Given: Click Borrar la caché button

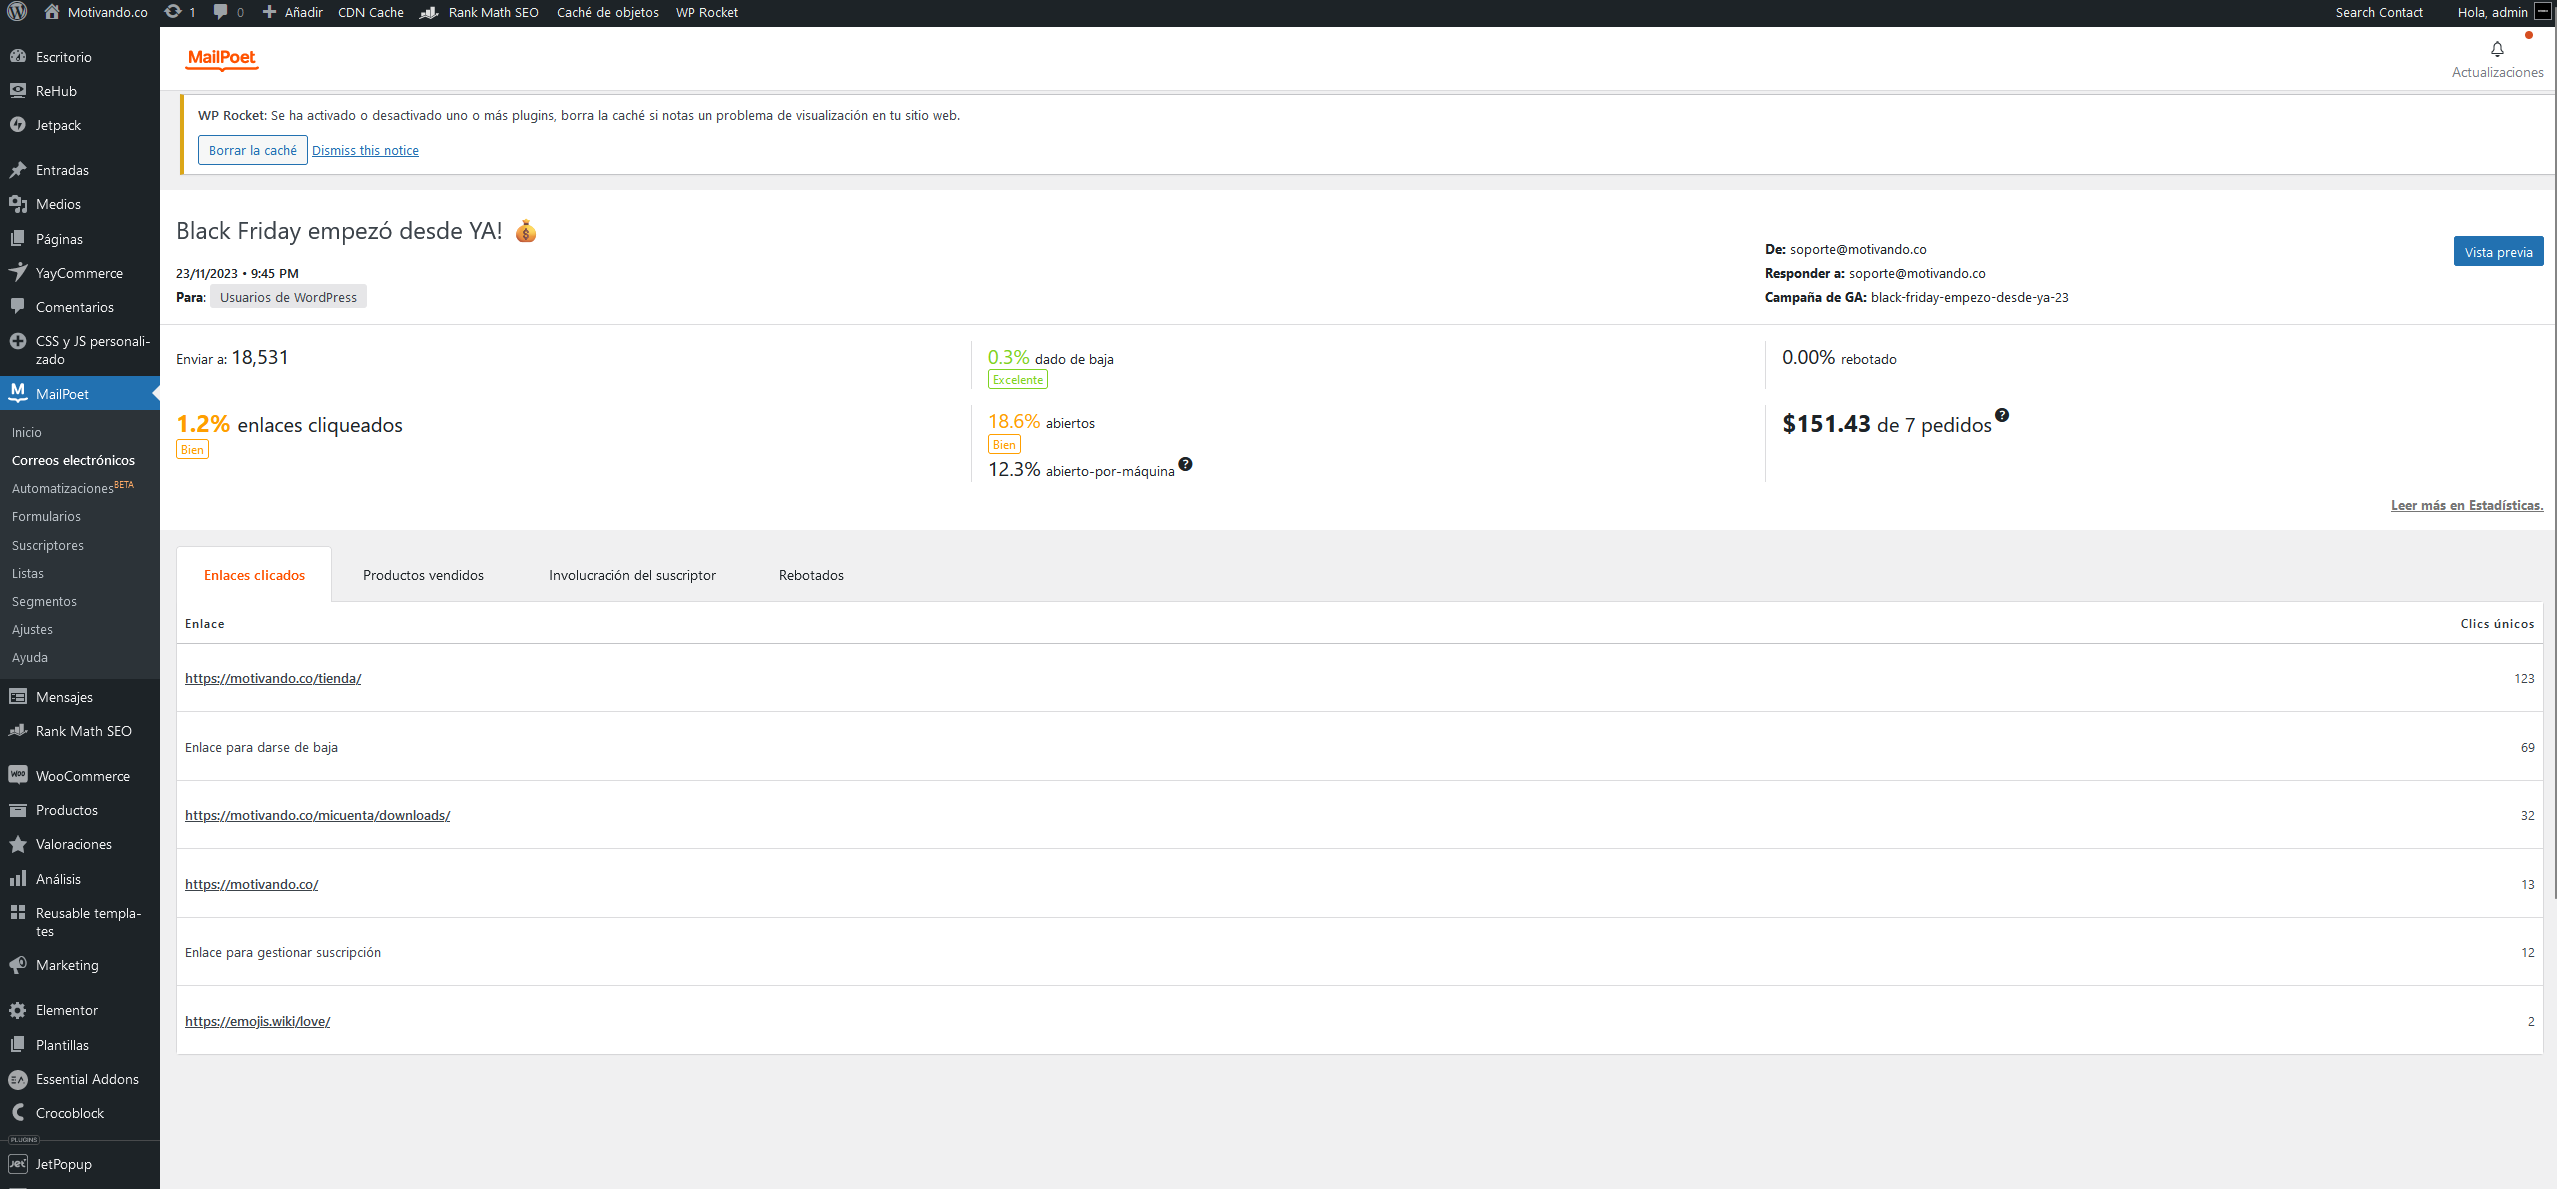Looking at the screenshot, I should (252, 150).
